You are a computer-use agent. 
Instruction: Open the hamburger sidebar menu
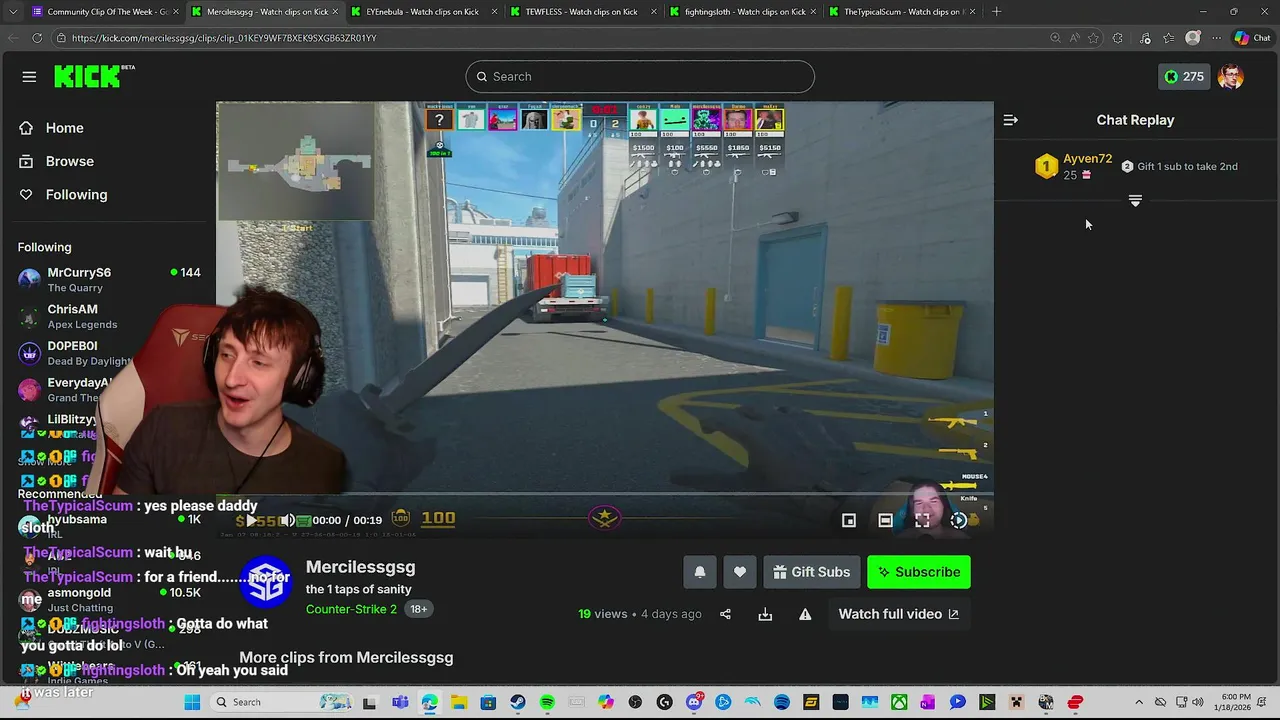pos(29,77)
